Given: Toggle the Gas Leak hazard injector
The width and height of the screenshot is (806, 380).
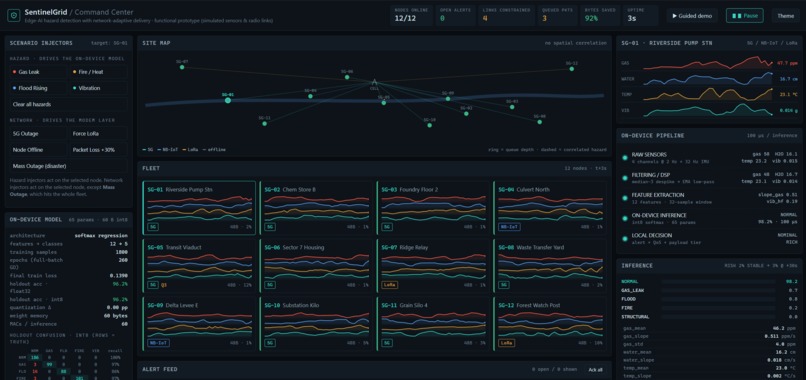Looking at the screenshot, I should tap(38, 72).
